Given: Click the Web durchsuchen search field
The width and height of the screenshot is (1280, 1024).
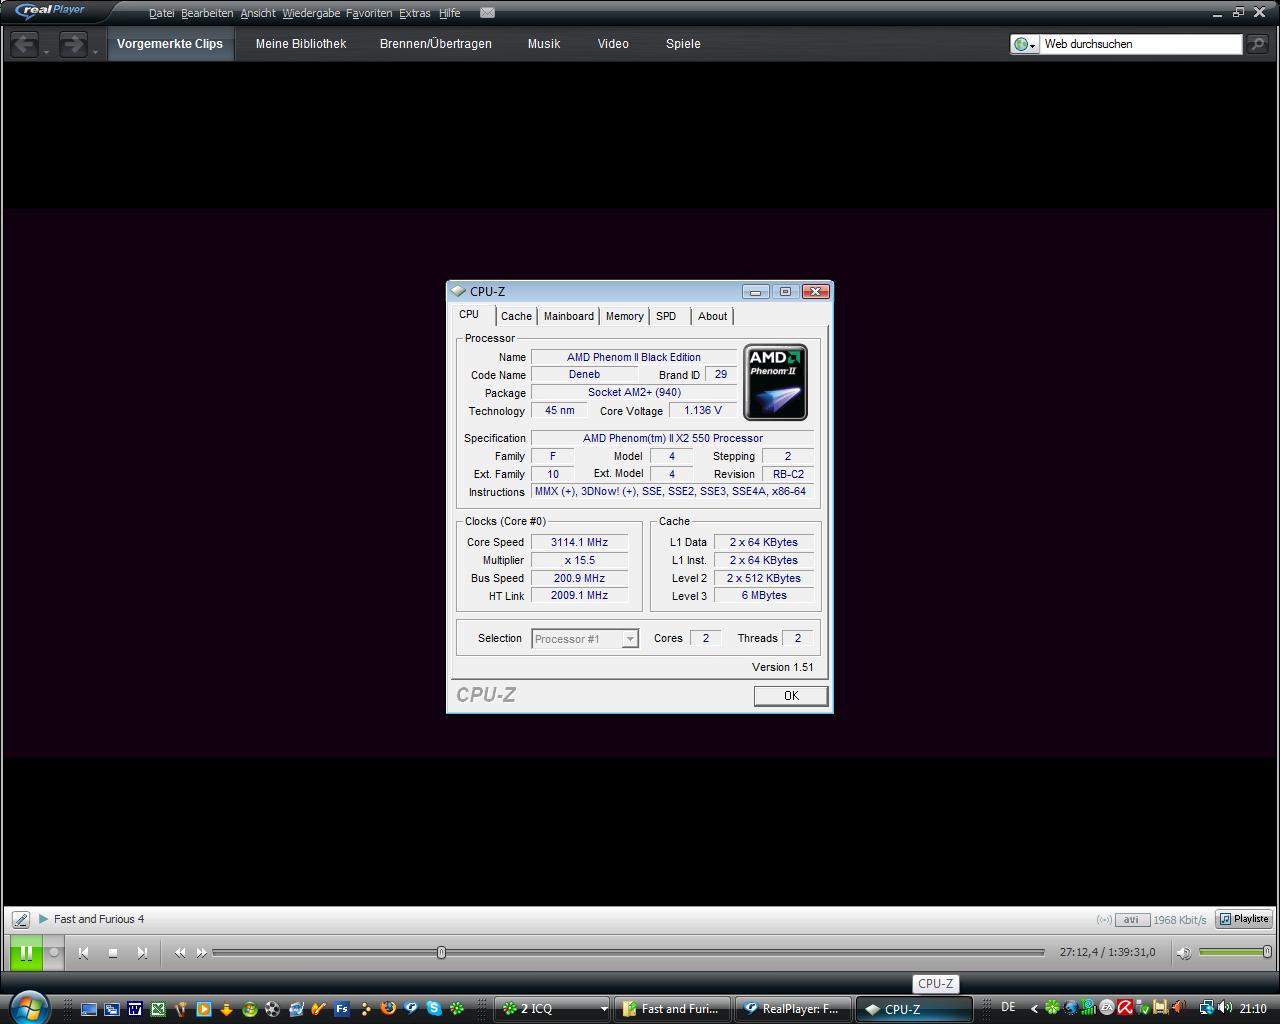Looking at the screenshot, I should pos(1140,44).
